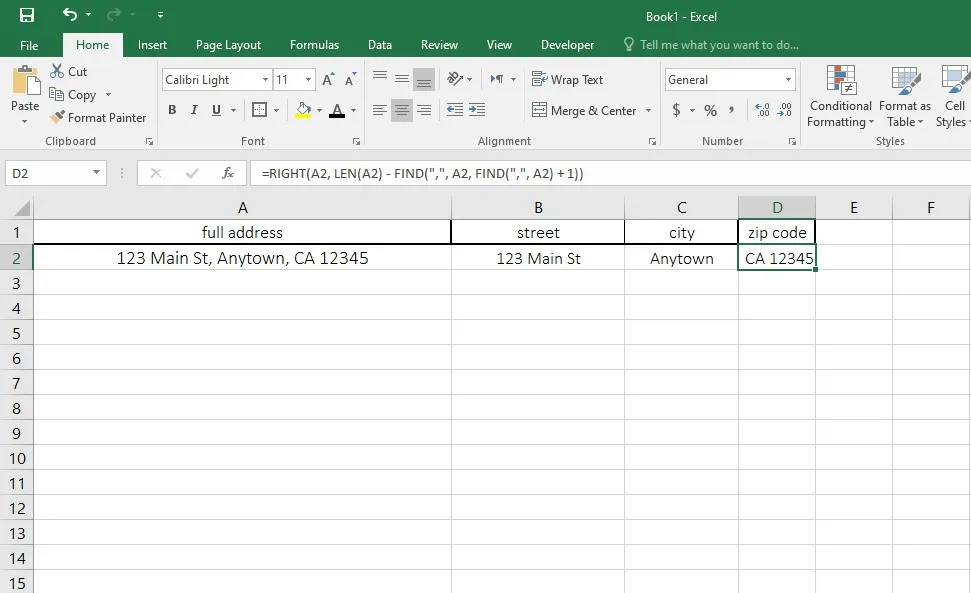
Task: Increase font size with large A icon
Action: (328, 79)
